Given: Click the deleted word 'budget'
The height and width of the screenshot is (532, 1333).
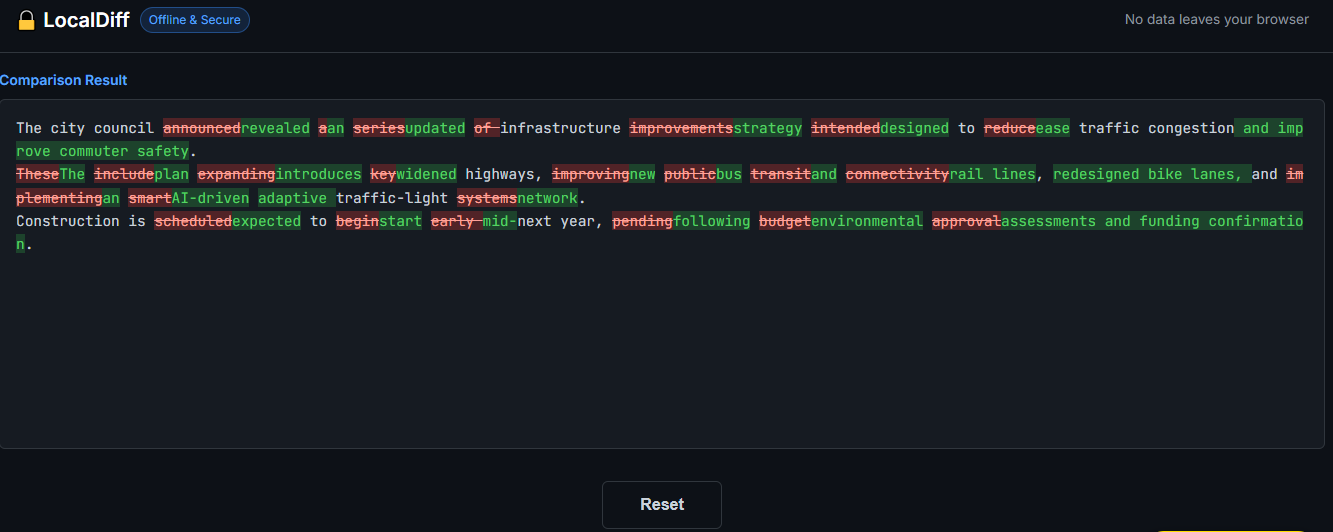Looking at the screenshot, I should coord(785,220).
